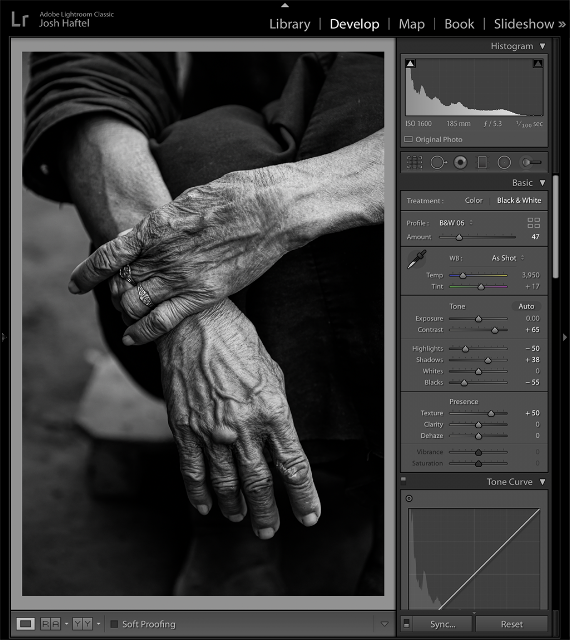Select the Crop Overlay tool
The height and width of the screenshot is (640, 570).
[x=414, y=162]
